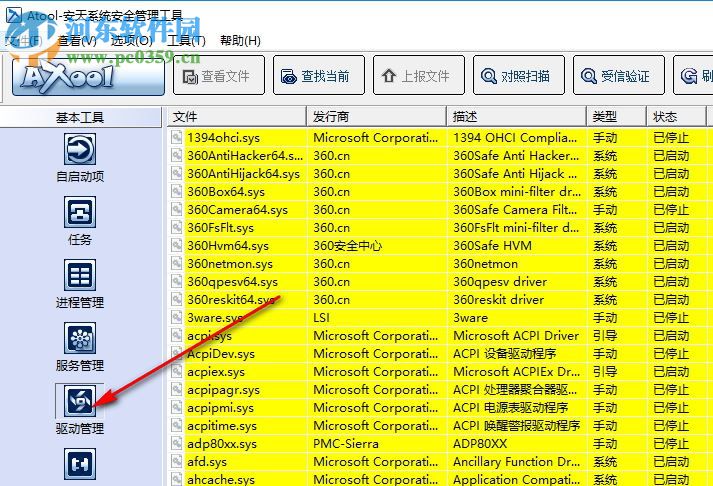This screenshot has width=713, height=486.
Task: Click the 查看文件 toolbar button
Action: [219, 75]
